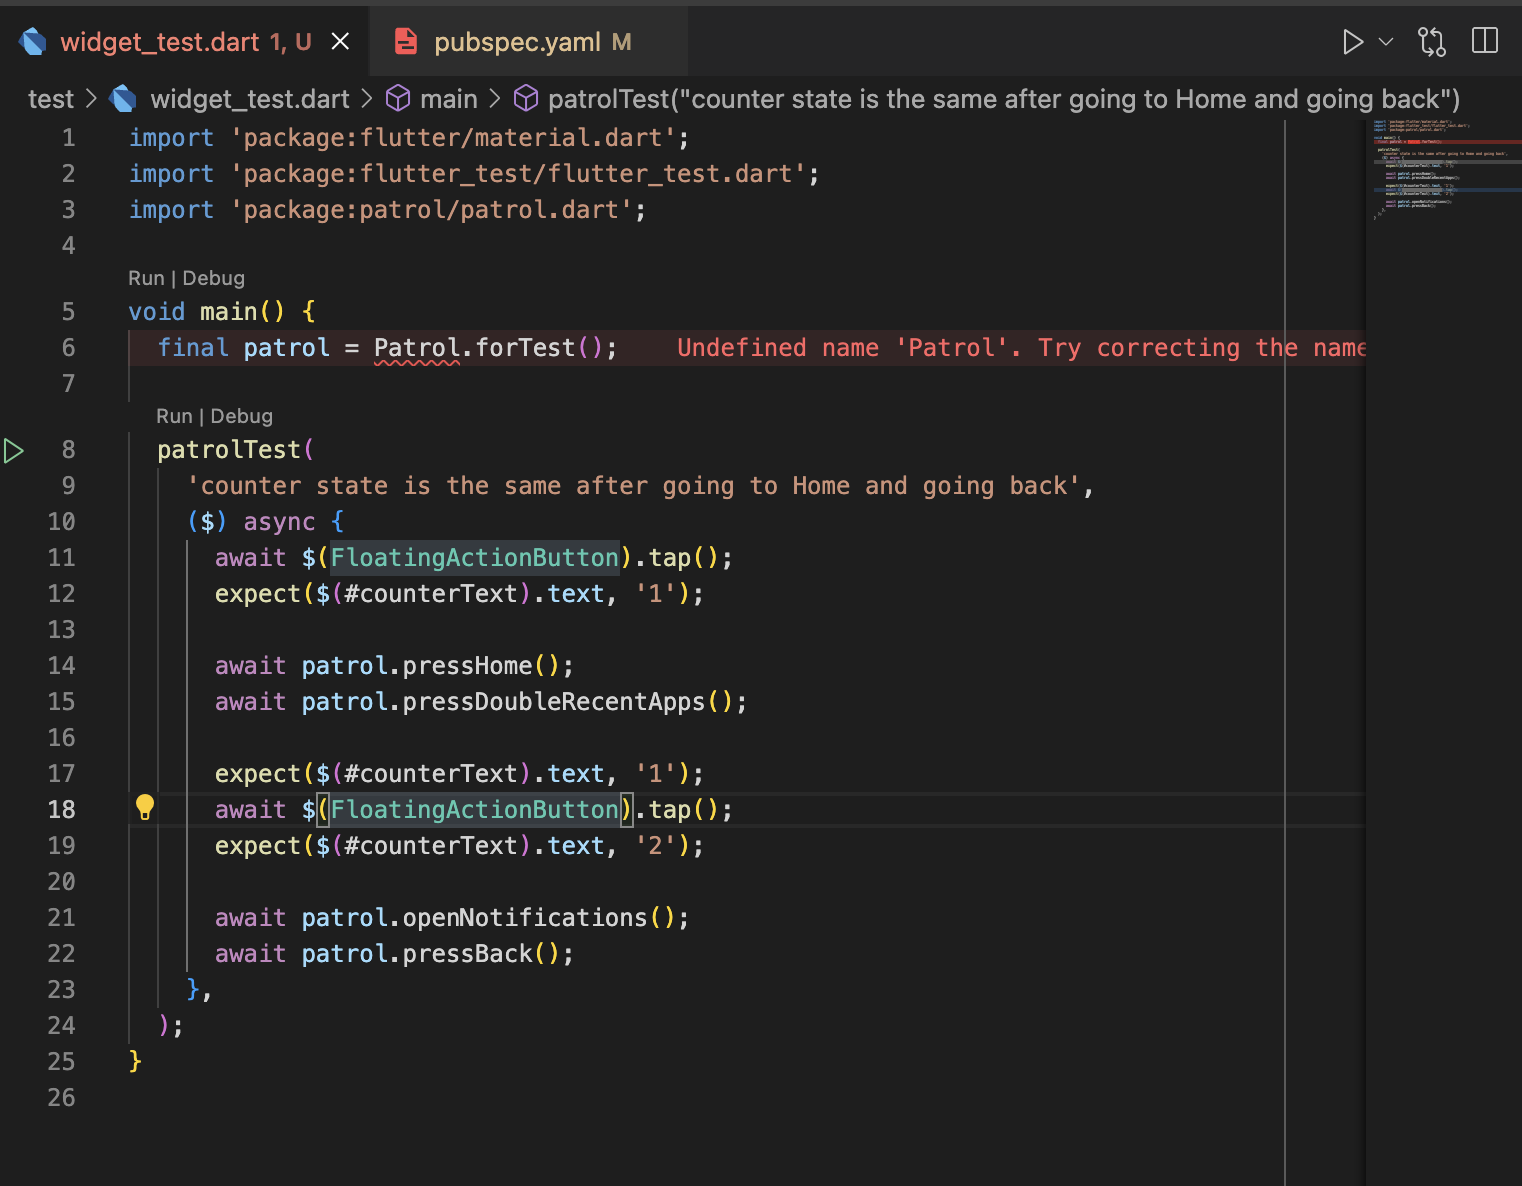Screen dimensions: 1522x1186
Task: Click the minimap code overview
Action: click(x=1443, y=170)
